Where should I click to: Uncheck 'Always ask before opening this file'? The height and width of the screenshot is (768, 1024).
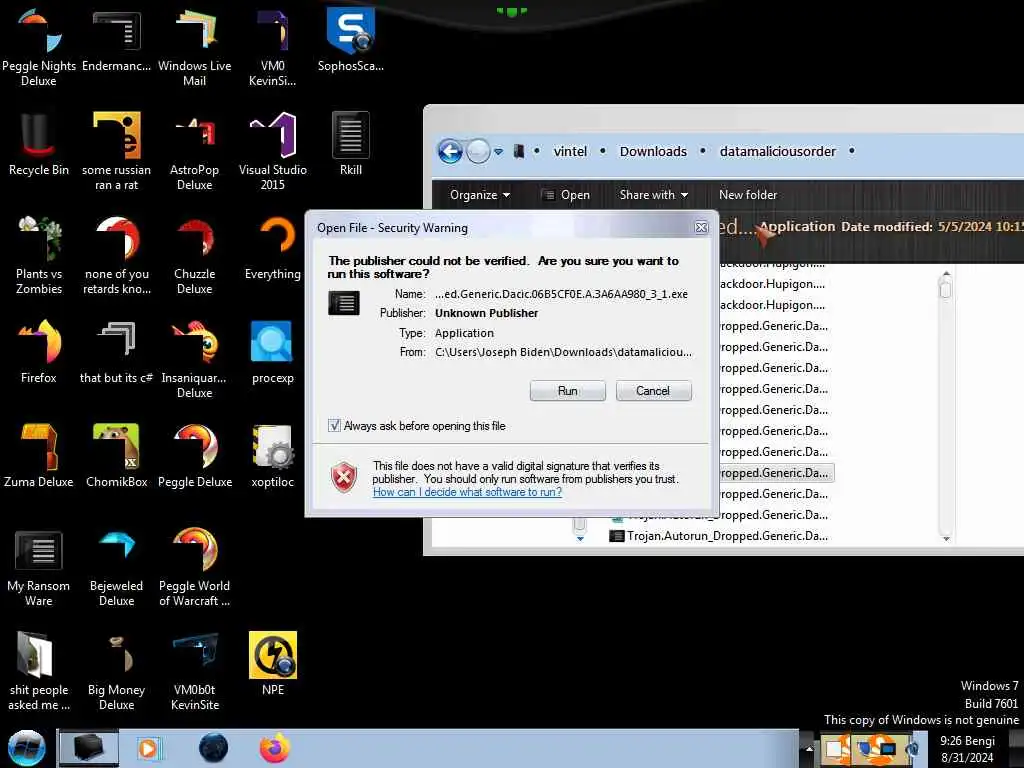point(334,426)
